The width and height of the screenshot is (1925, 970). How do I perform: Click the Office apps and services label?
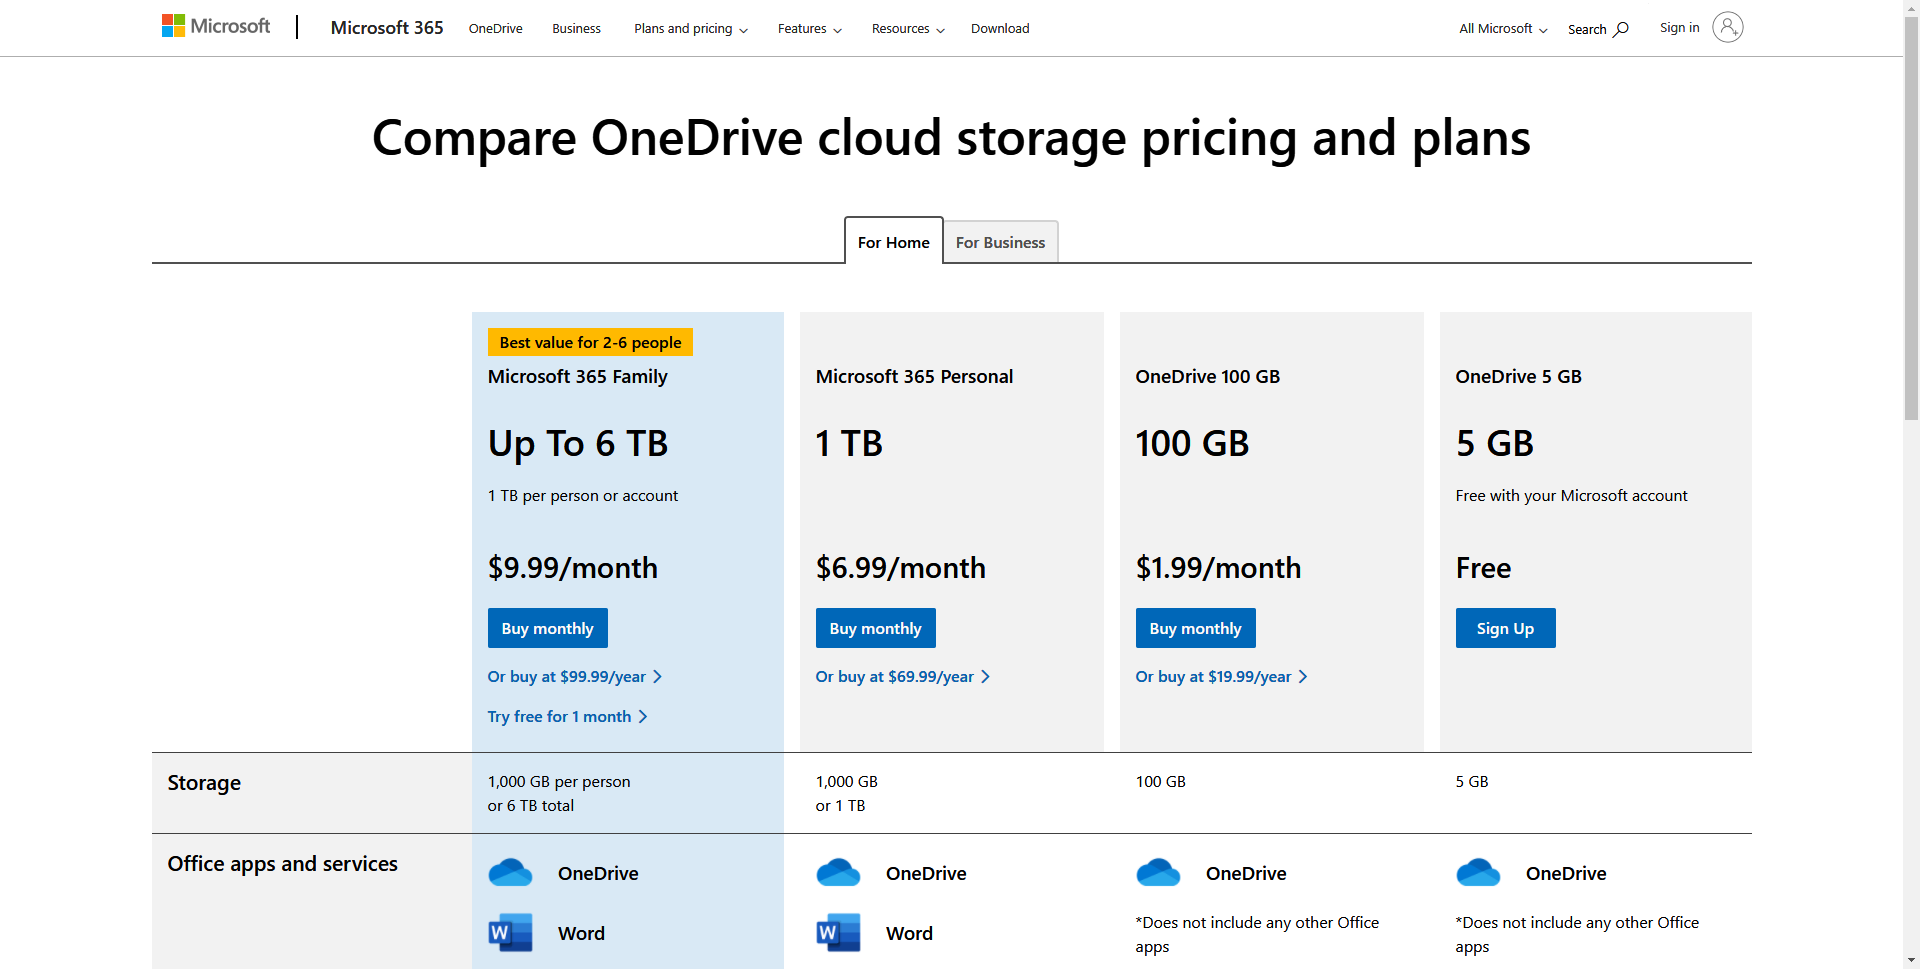click(x=283, y=864)
